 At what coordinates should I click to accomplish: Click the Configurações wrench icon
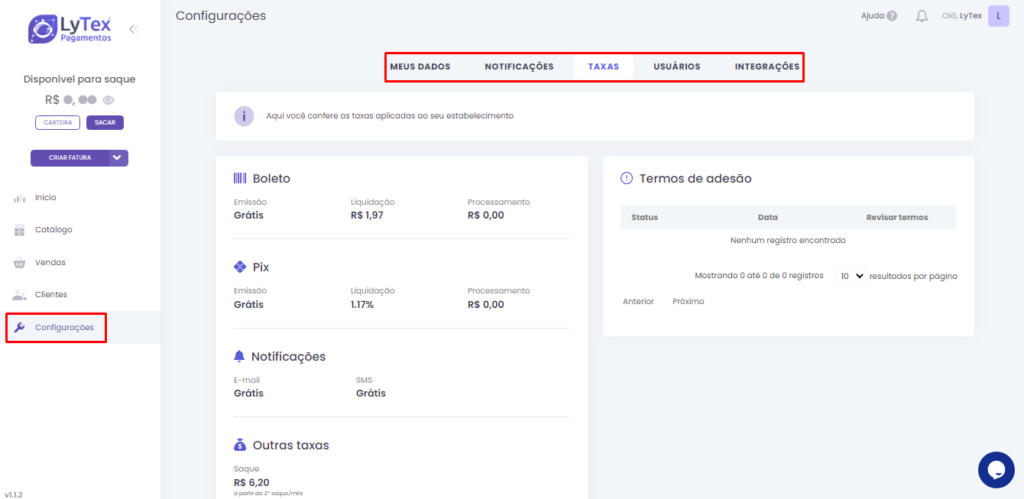coord(19,327)
